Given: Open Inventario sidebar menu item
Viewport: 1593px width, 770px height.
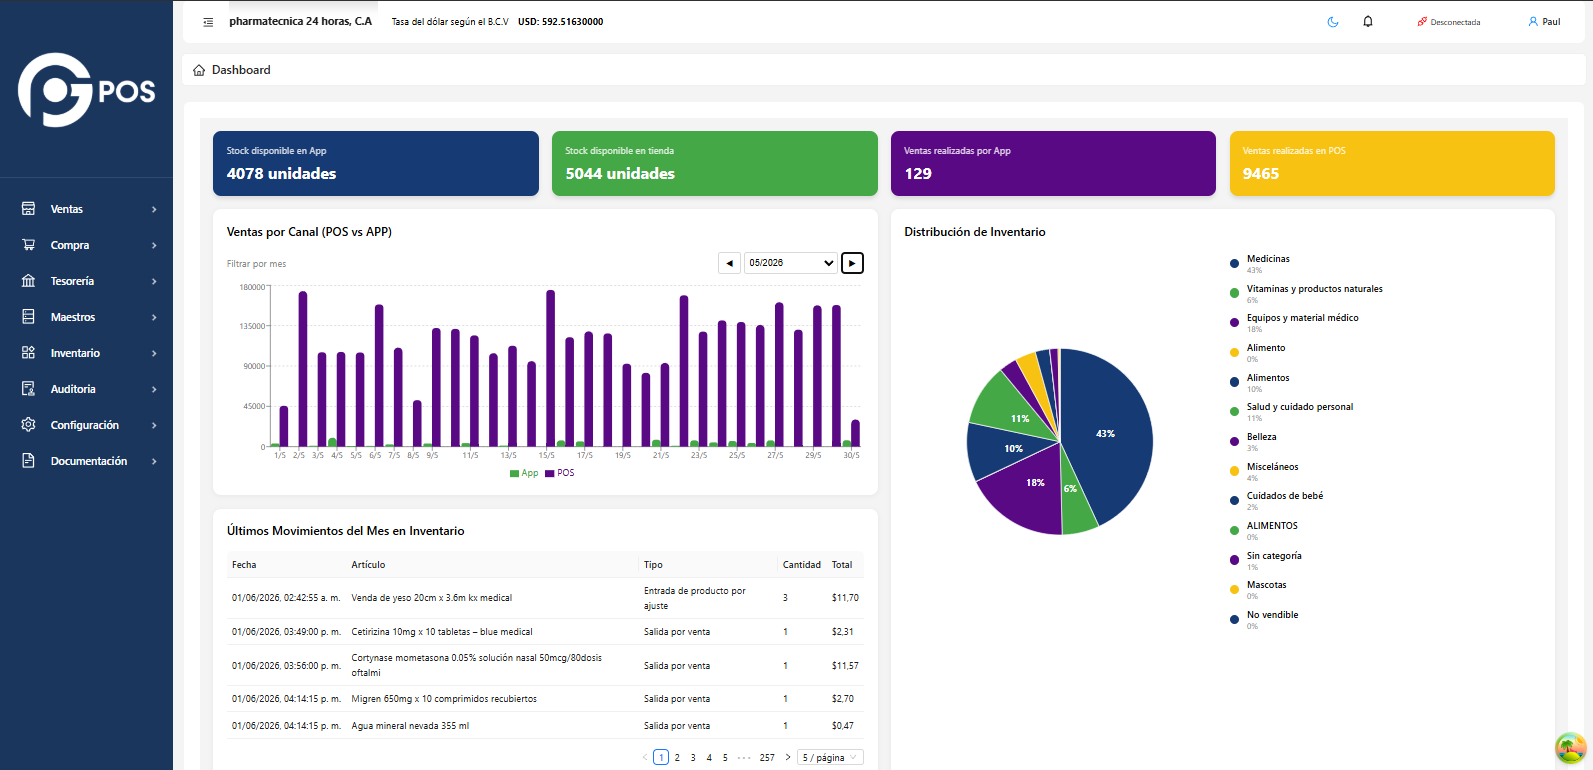Looking at the screenshot, I should pyautogui.click(x=87, y=353).
